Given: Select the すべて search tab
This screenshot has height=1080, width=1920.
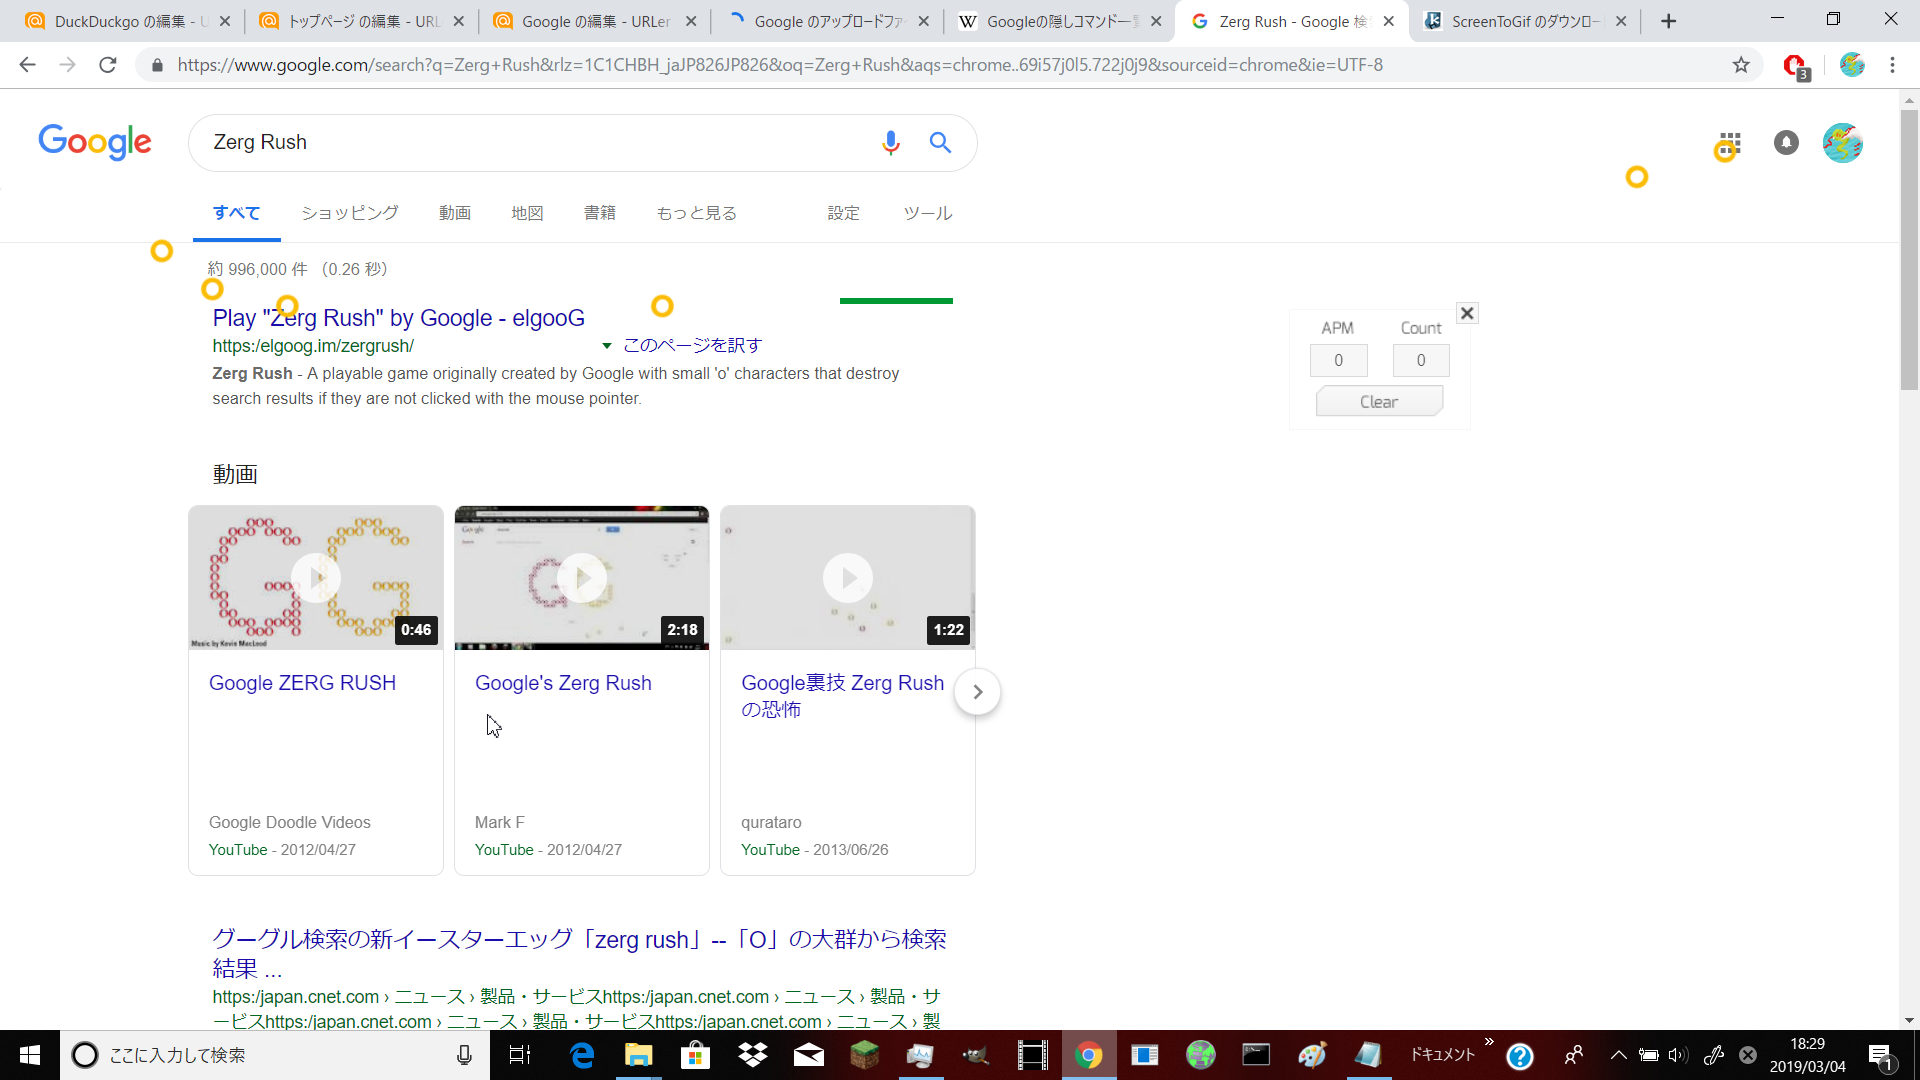Looking at the screenshot, I should coord(236,213).
